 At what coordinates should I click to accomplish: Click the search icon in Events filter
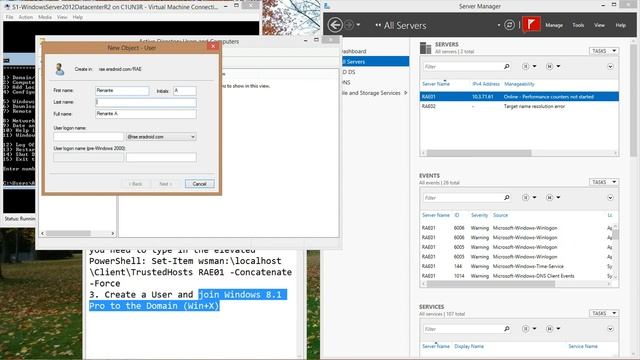point(507,198)
